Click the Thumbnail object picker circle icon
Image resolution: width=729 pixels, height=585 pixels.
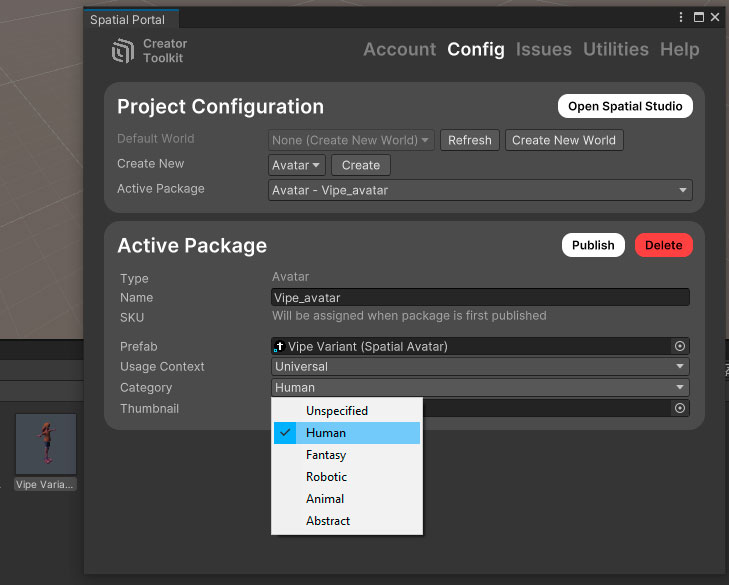680,408
